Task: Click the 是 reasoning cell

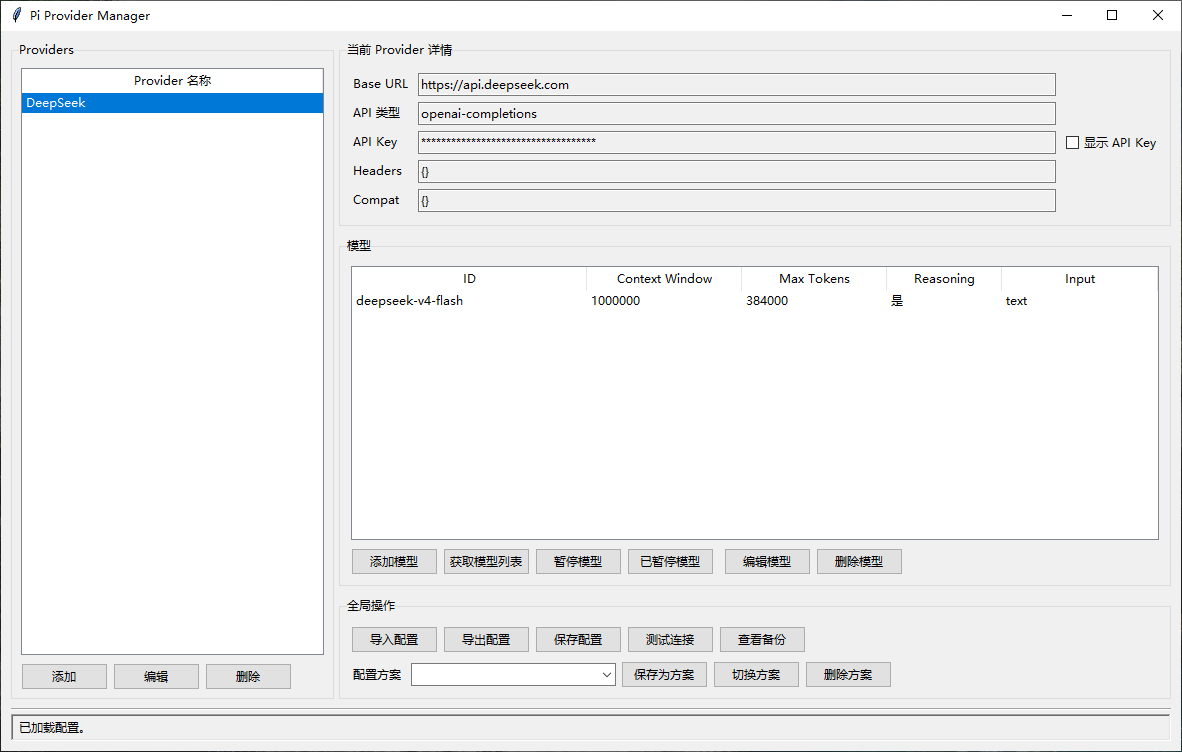Action: click(897, 301)
